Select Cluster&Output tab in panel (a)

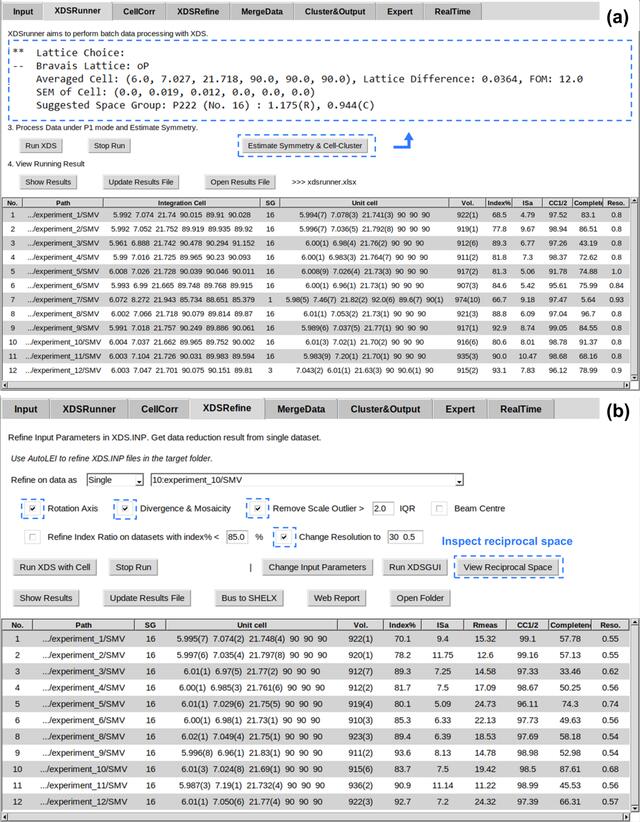point(335,12)
